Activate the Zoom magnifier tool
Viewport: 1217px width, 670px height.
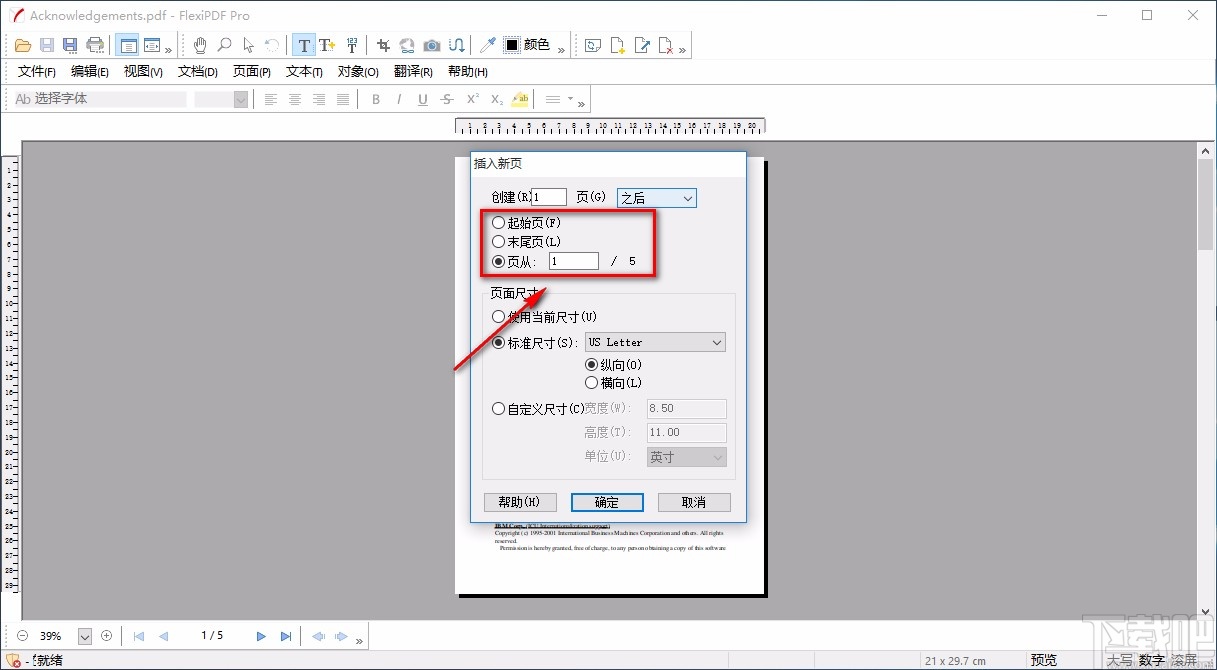click(x=224, y=45)
